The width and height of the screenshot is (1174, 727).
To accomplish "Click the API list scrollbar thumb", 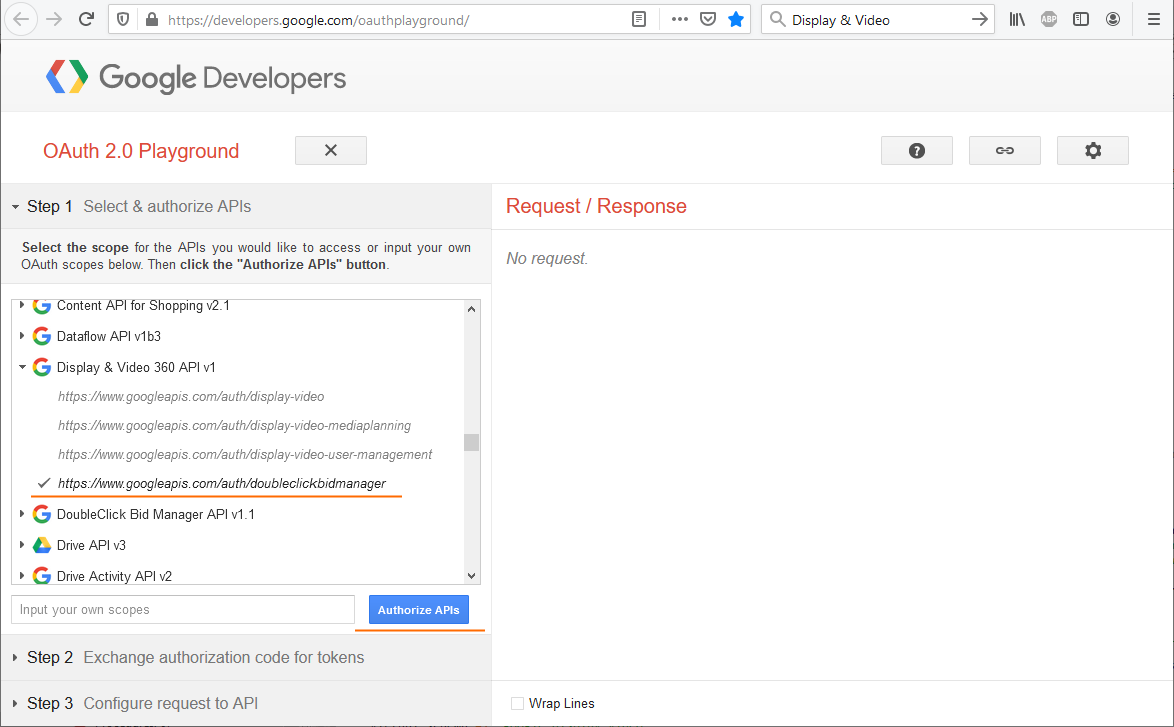I will [471, 442].
